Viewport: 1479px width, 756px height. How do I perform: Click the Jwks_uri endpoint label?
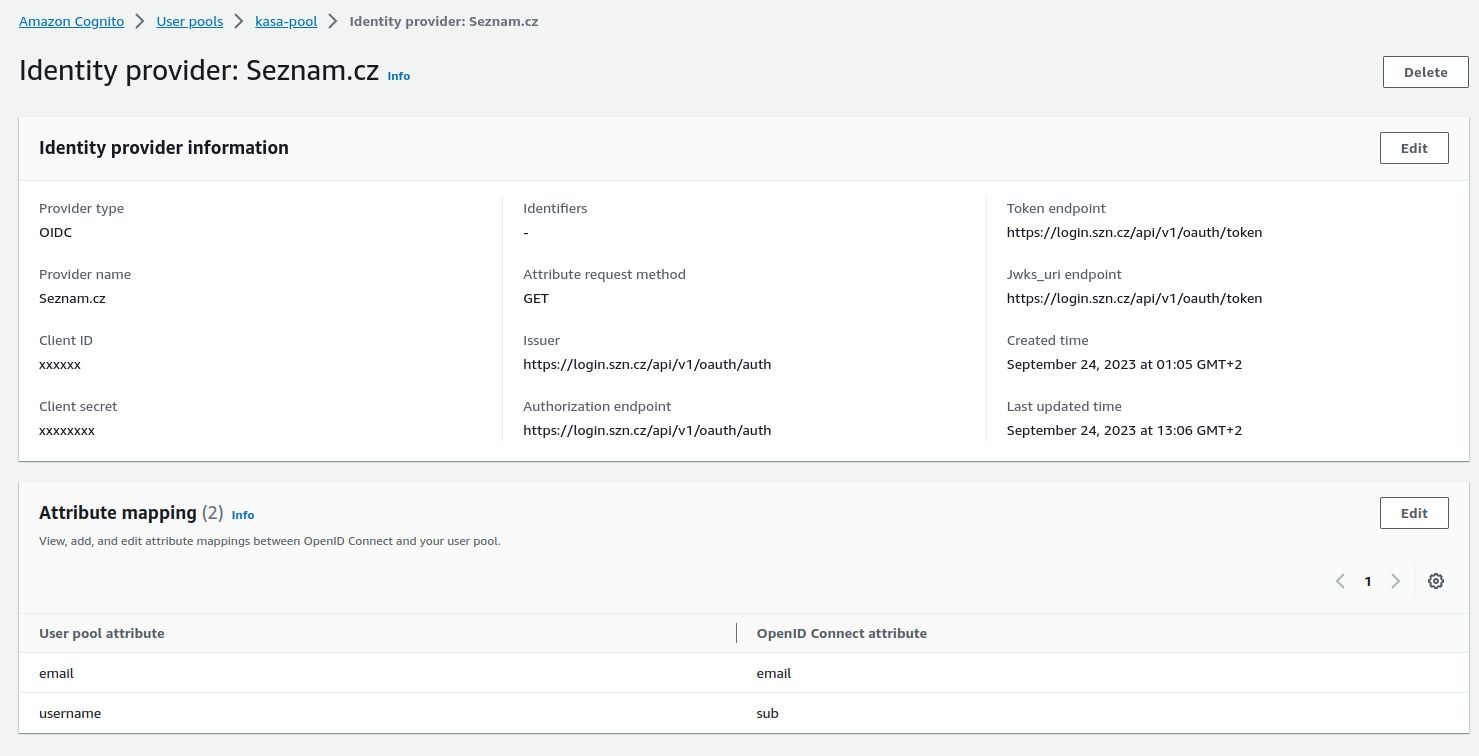[1065, 274]
